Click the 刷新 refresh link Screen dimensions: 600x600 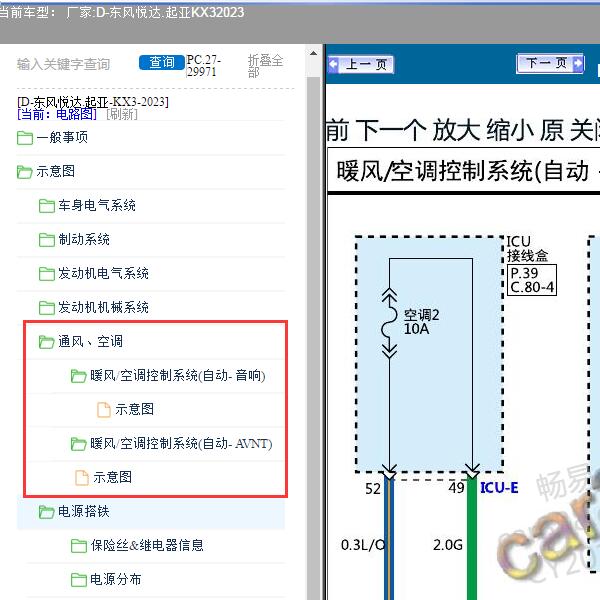pos(122,114)
